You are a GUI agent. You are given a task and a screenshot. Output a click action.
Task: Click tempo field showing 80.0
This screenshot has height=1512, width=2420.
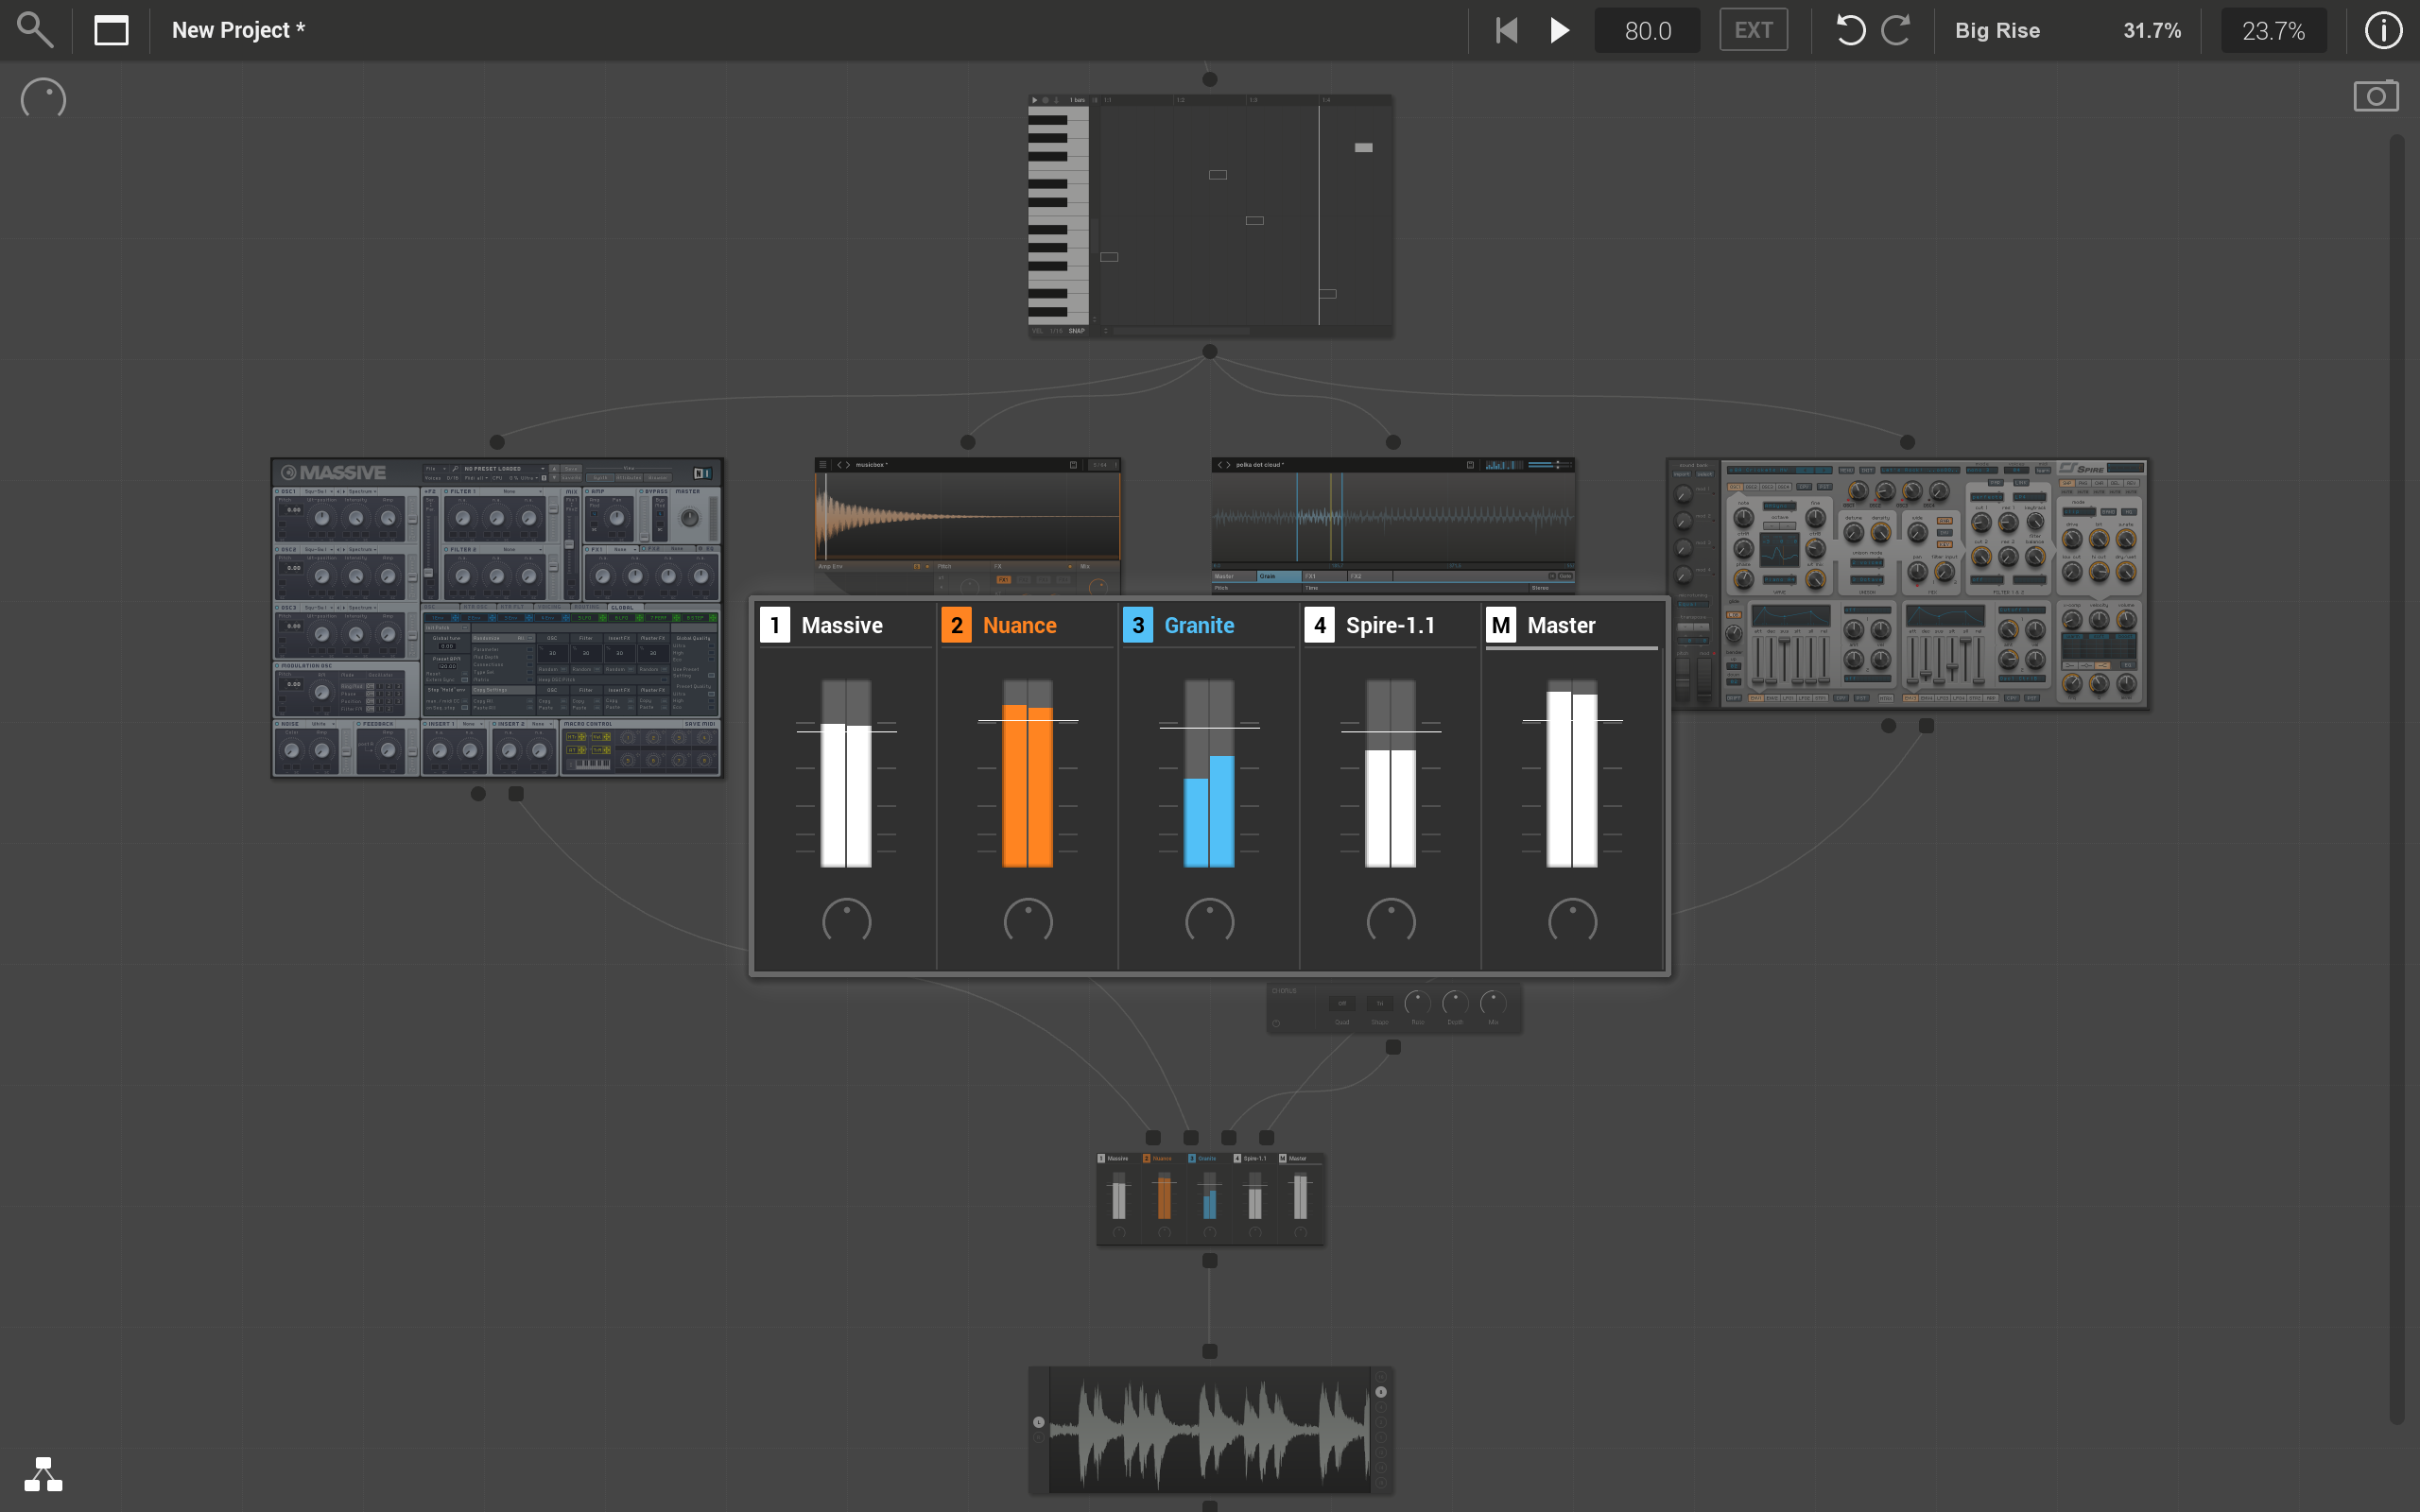[x=1647, y=30]
